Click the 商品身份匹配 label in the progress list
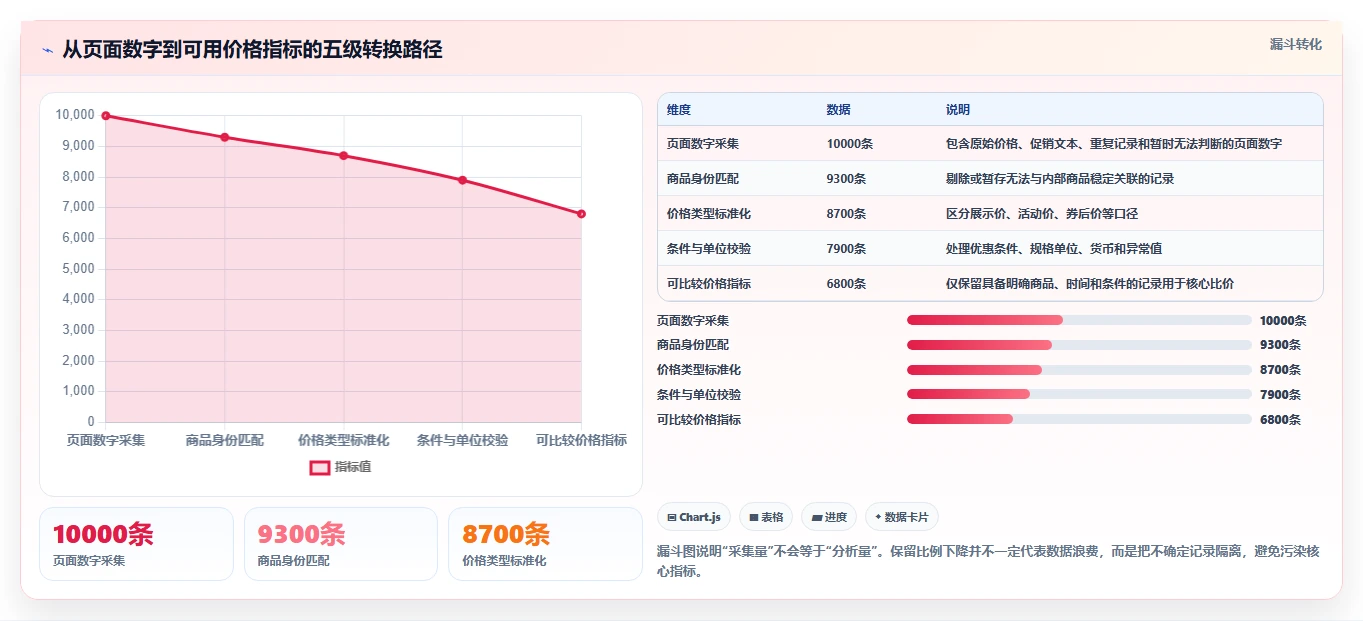Viewport: 1363px width, 621px height. (x=693, y=345)
